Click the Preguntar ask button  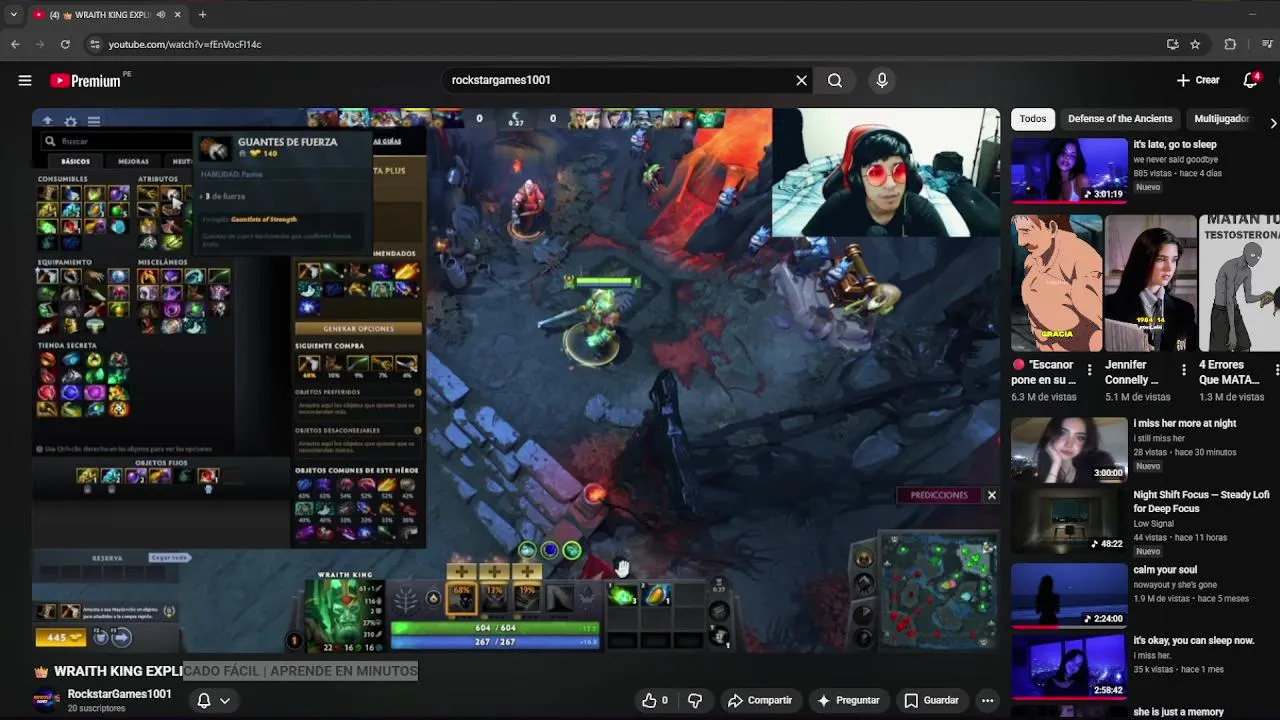coord(848,701)
